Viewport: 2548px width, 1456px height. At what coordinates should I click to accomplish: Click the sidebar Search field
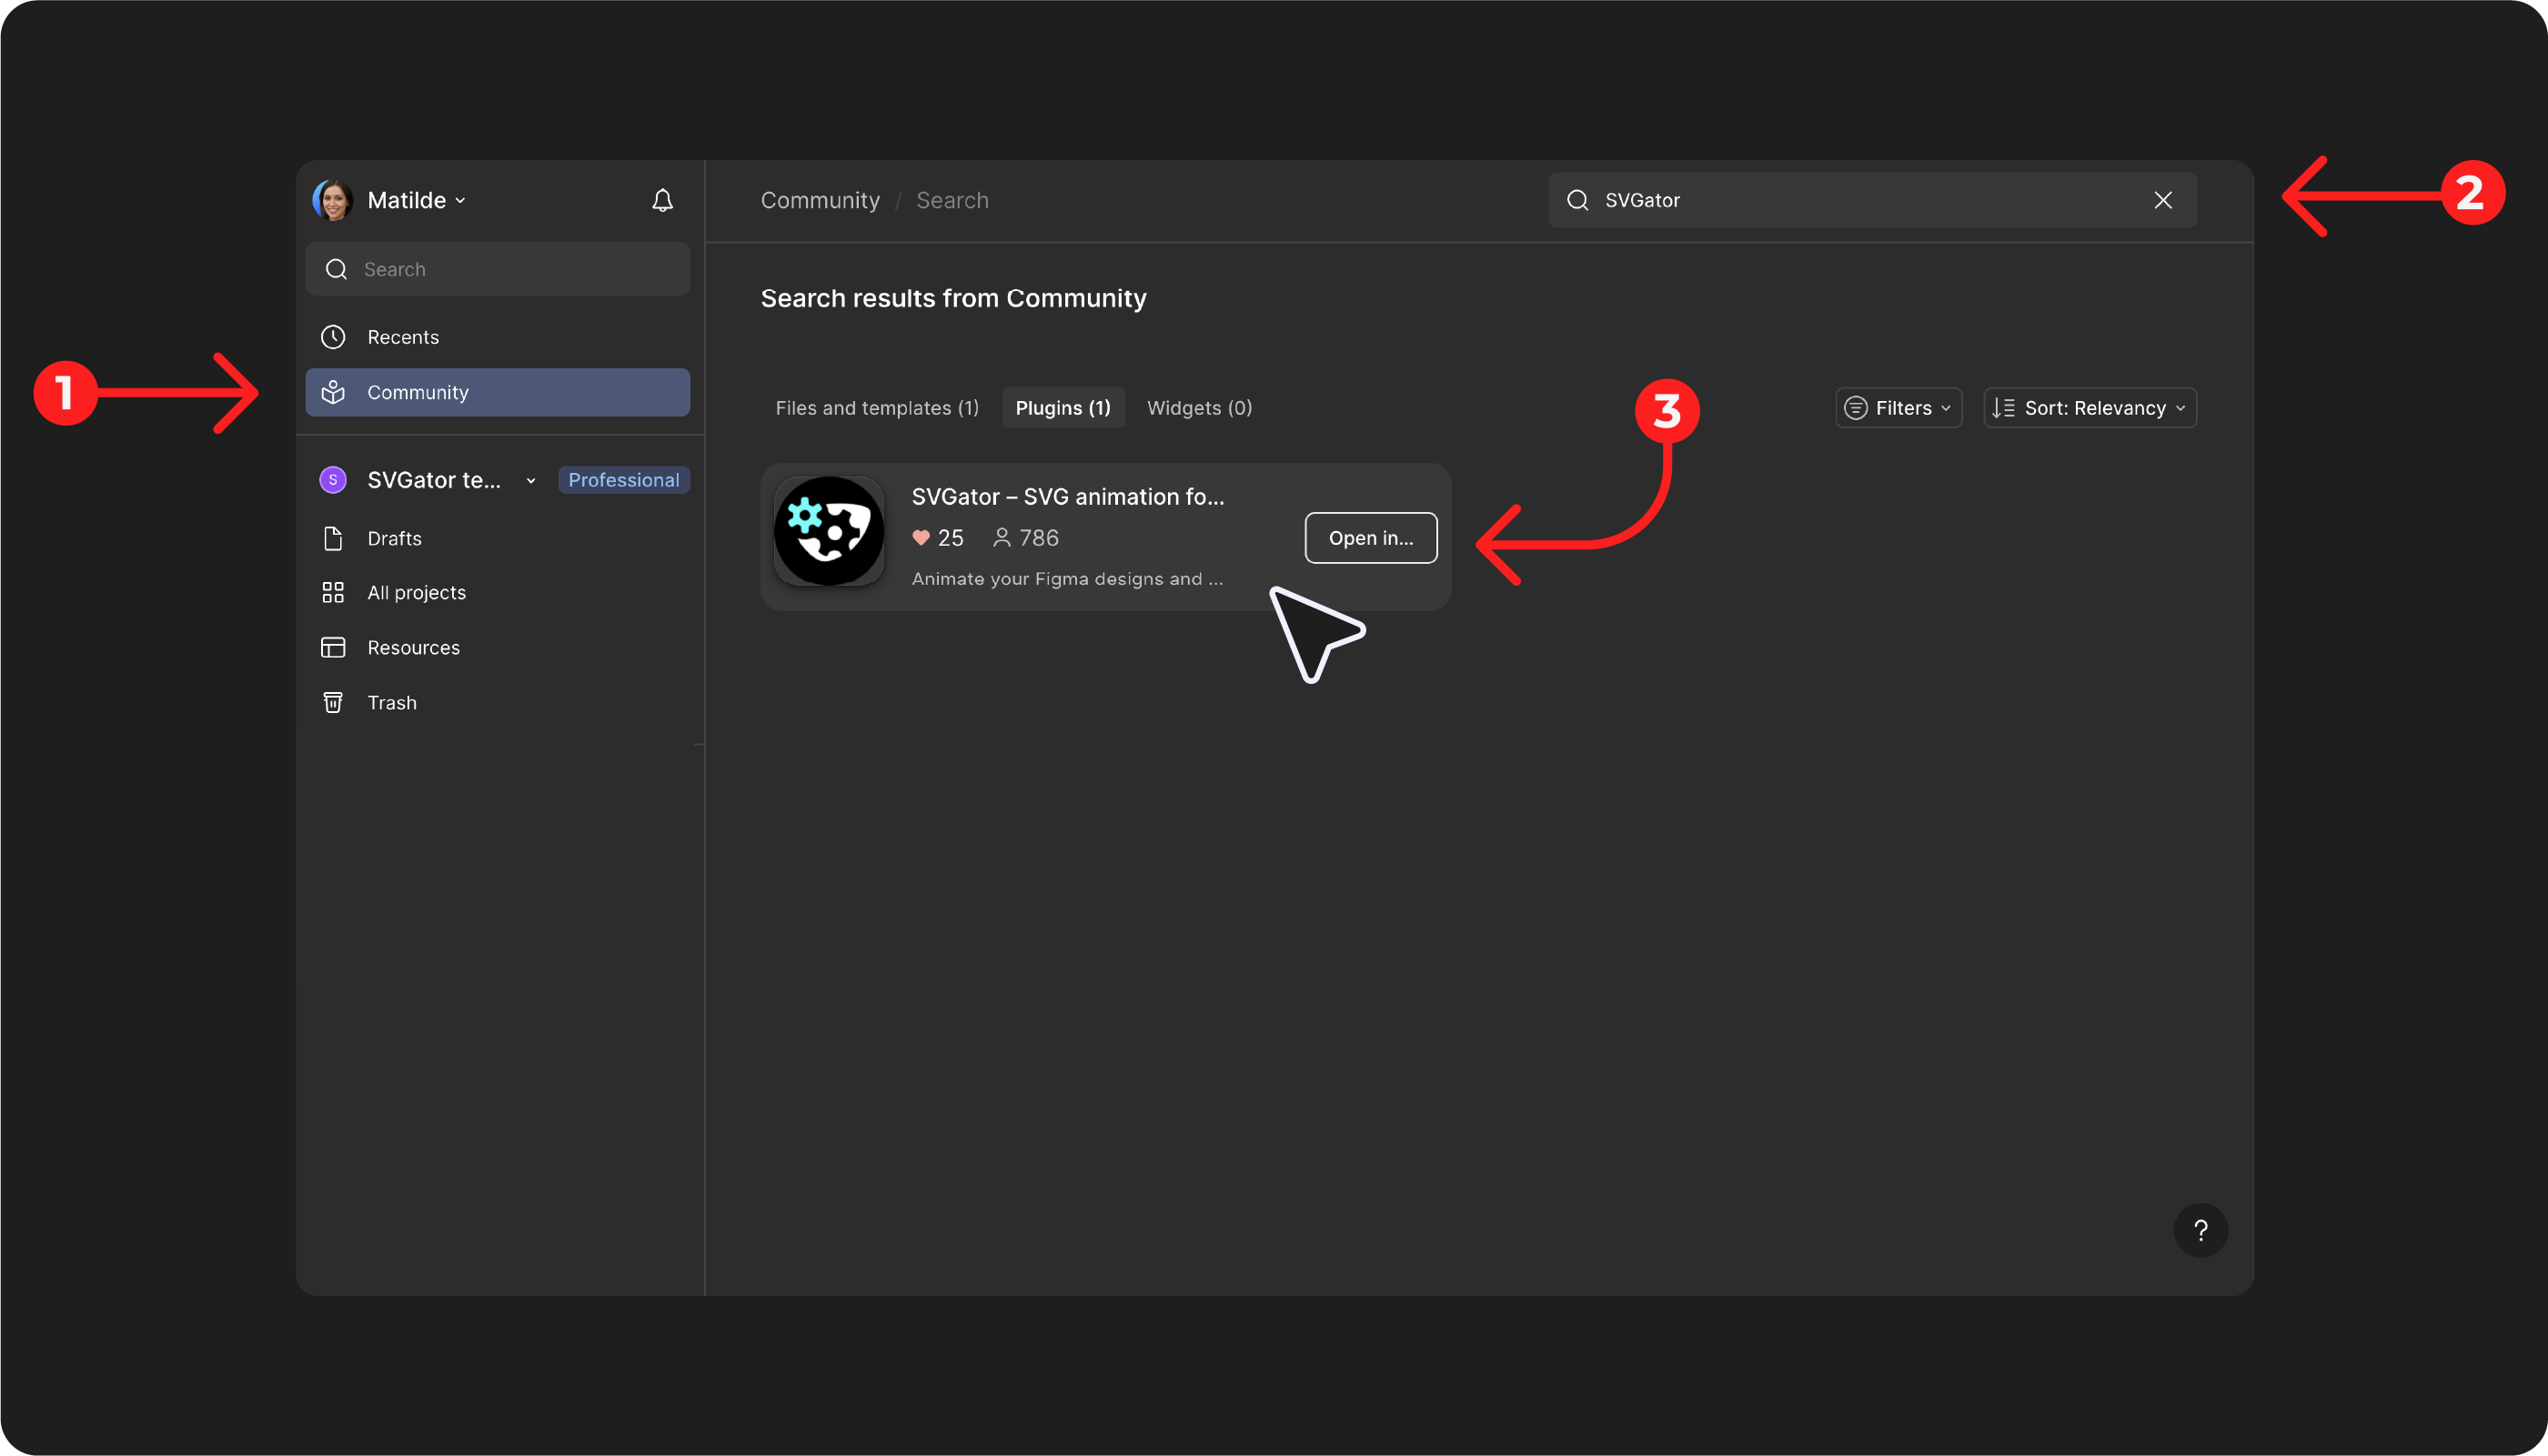(498, 269)
